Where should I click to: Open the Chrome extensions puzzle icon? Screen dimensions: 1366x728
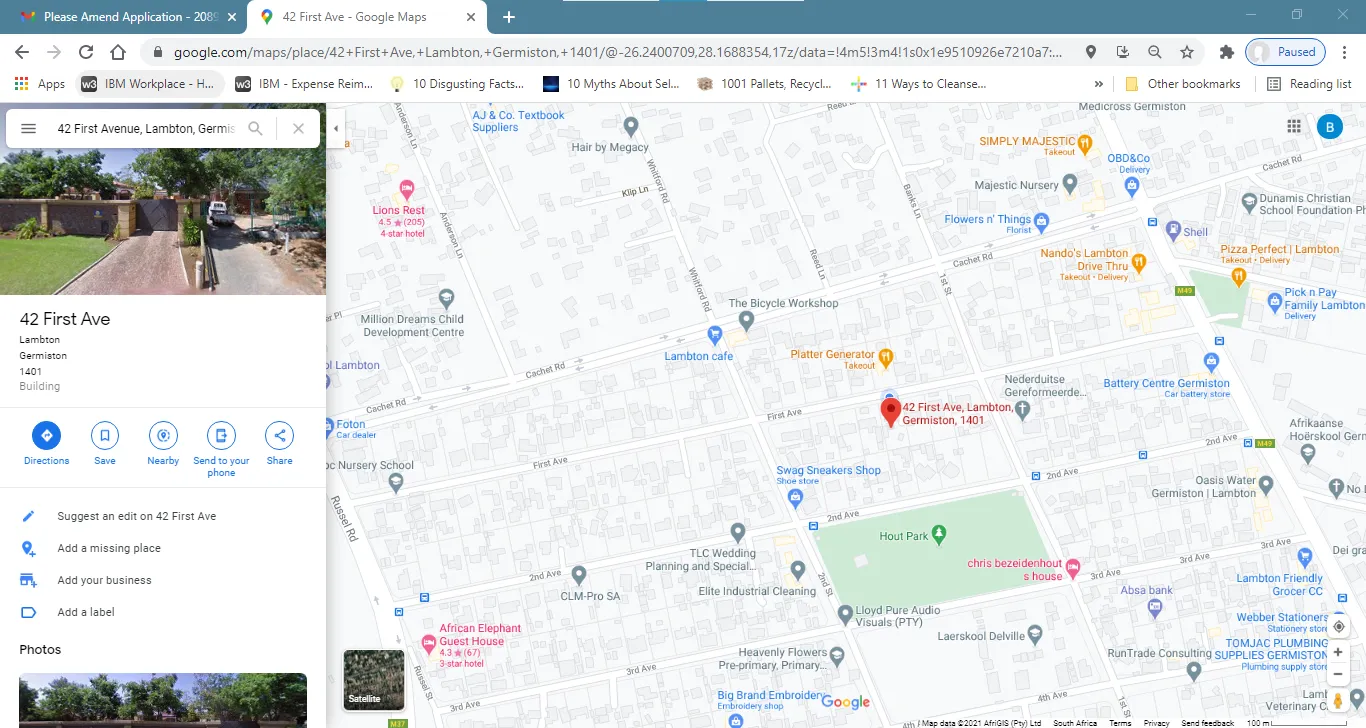1226,52
